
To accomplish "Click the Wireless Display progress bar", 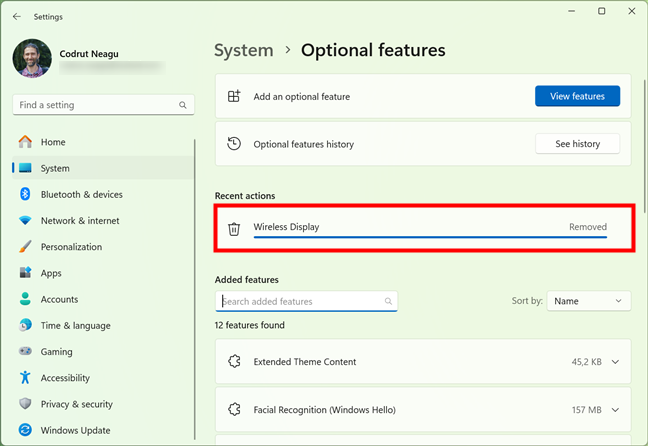I will 430,237.
